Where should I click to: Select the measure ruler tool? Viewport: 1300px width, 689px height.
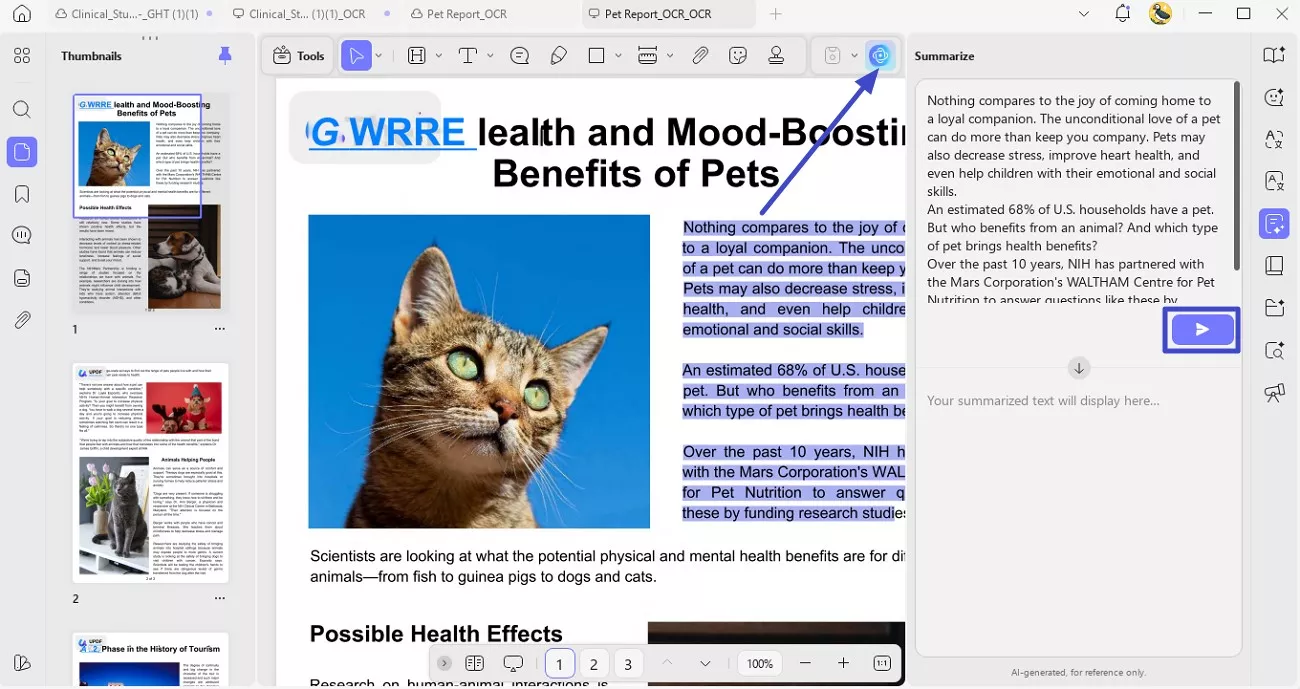point(647,56)
